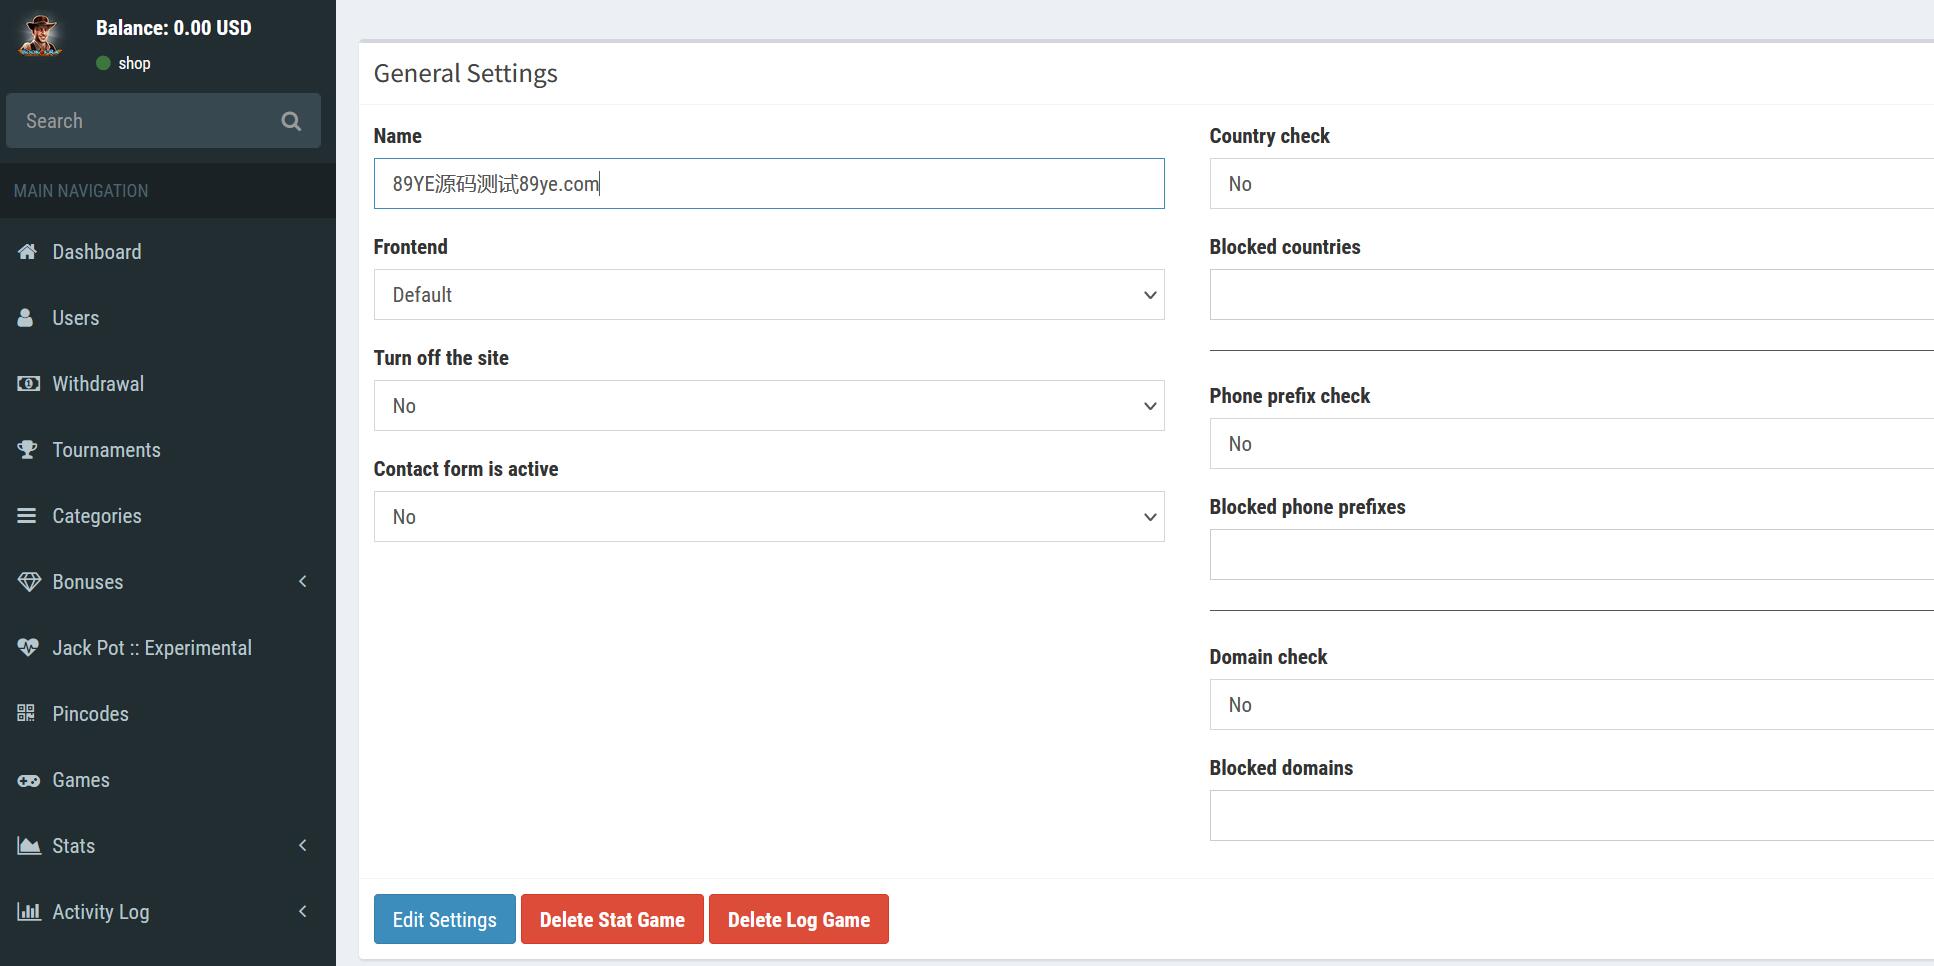The width and height of the screenshot is (1934, 966).
Task: Open the Frontend dropdown
Action: click(x=768, y=295)
